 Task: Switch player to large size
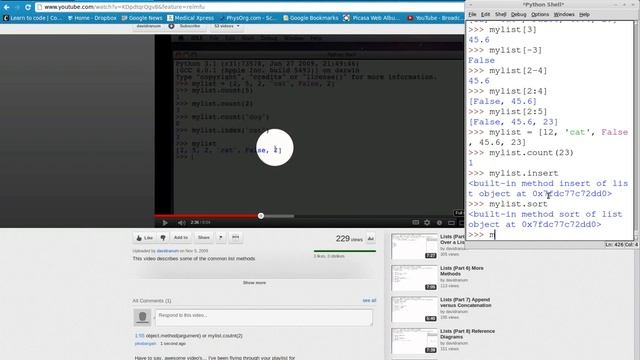(451, 222)
